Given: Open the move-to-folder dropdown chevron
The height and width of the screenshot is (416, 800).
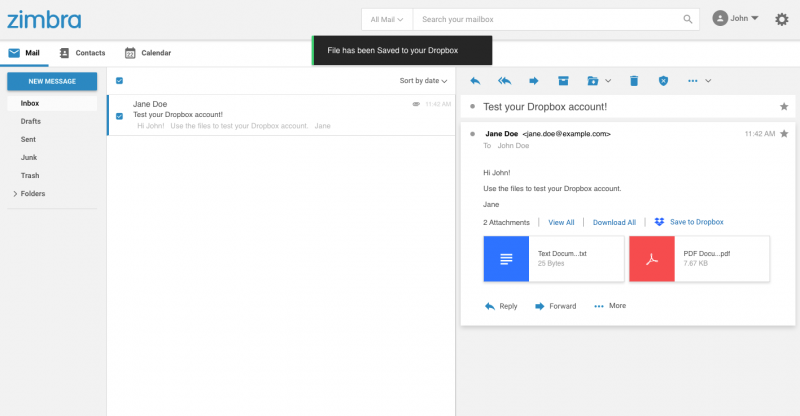Looking at the screenshot, I should [608, 81].
